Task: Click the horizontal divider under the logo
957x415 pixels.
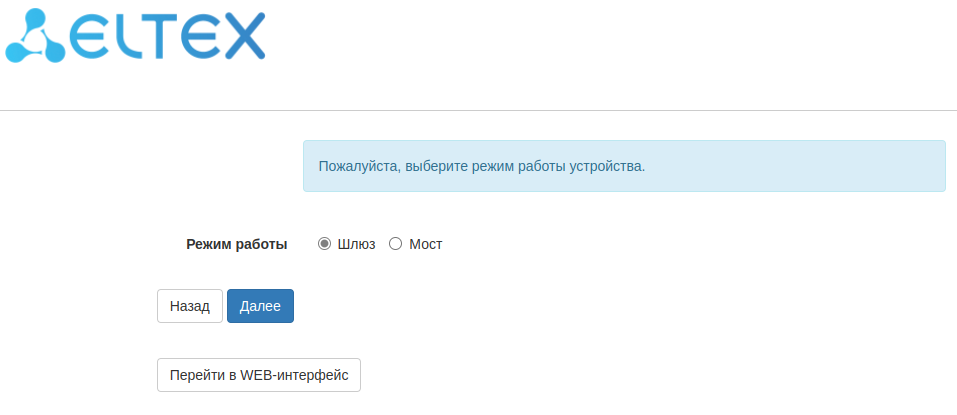Action: 478,110
